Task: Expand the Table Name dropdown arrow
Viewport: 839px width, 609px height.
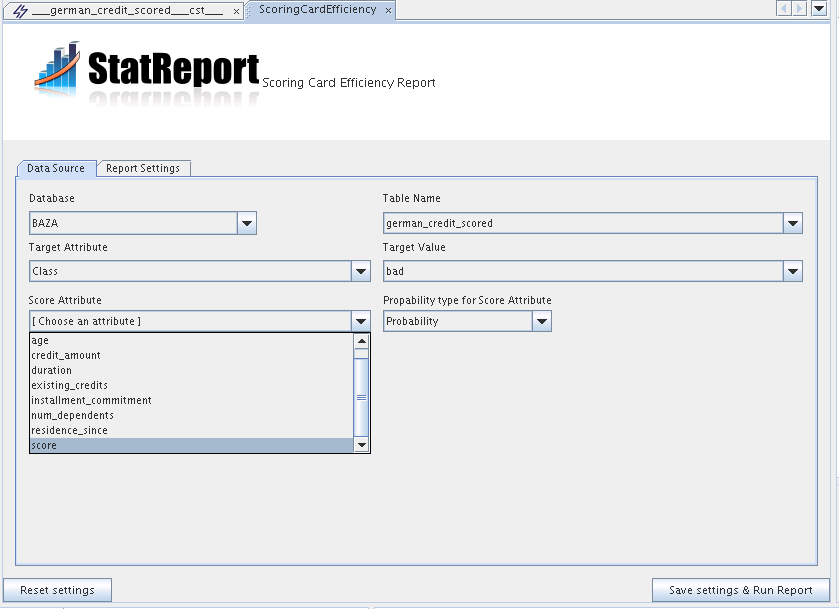Action: click(x=792, y=223)
